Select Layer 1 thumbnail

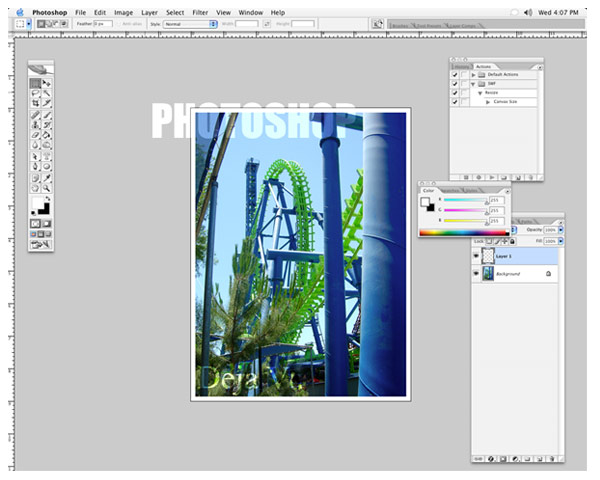pyautogui.click(x=488, y=256)
